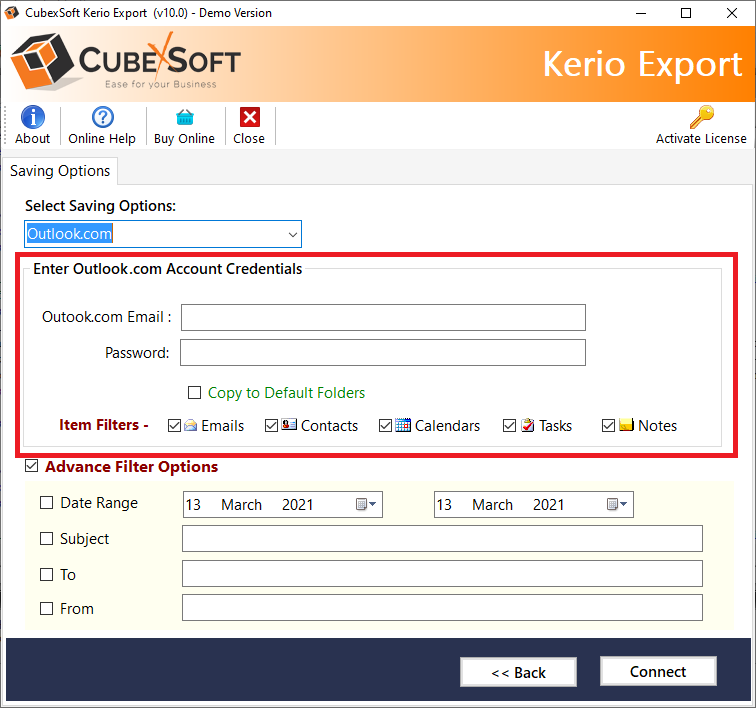The height and width of the screenshot is (708, 756).
Task: Enable the Date Range filter checkbox
Action: [46, 503]
